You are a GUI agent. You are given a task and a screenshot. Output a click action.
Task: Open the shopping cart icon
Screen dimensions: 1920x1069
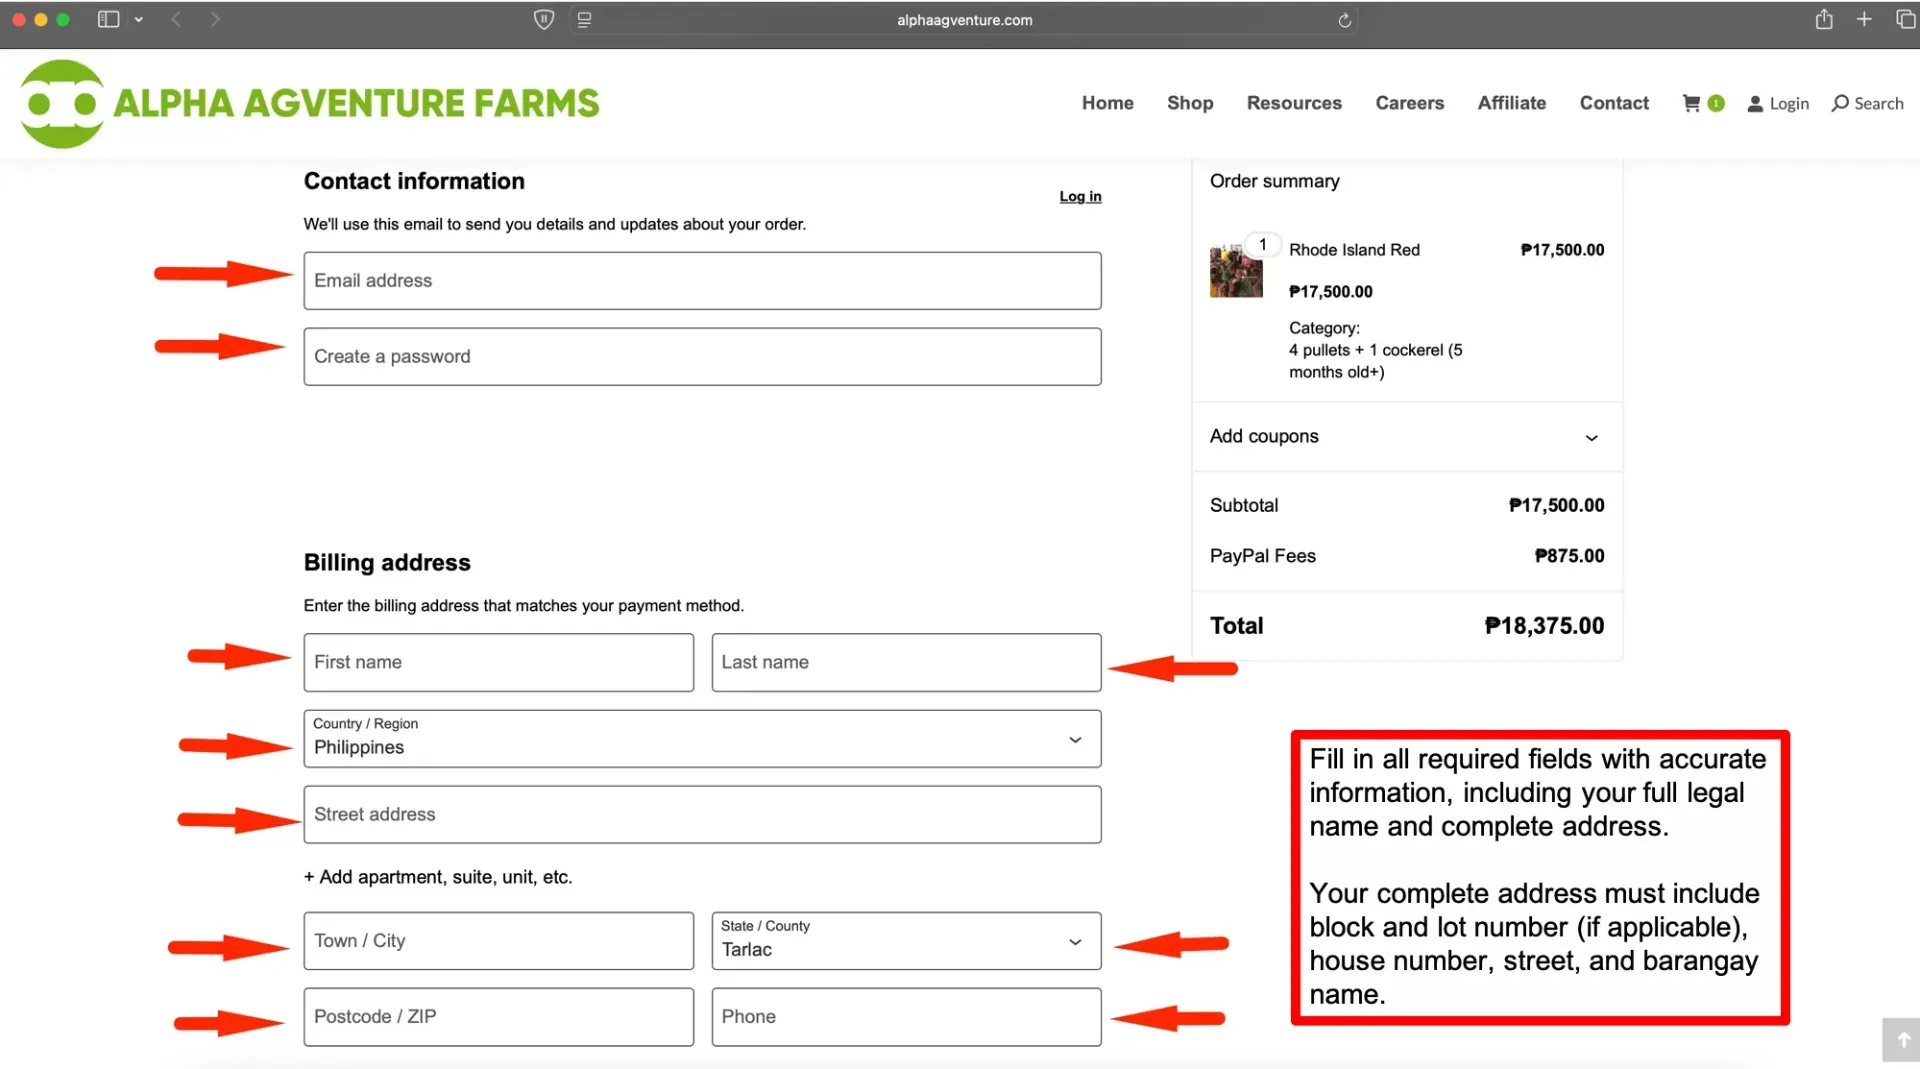[x=1692, y=103]
